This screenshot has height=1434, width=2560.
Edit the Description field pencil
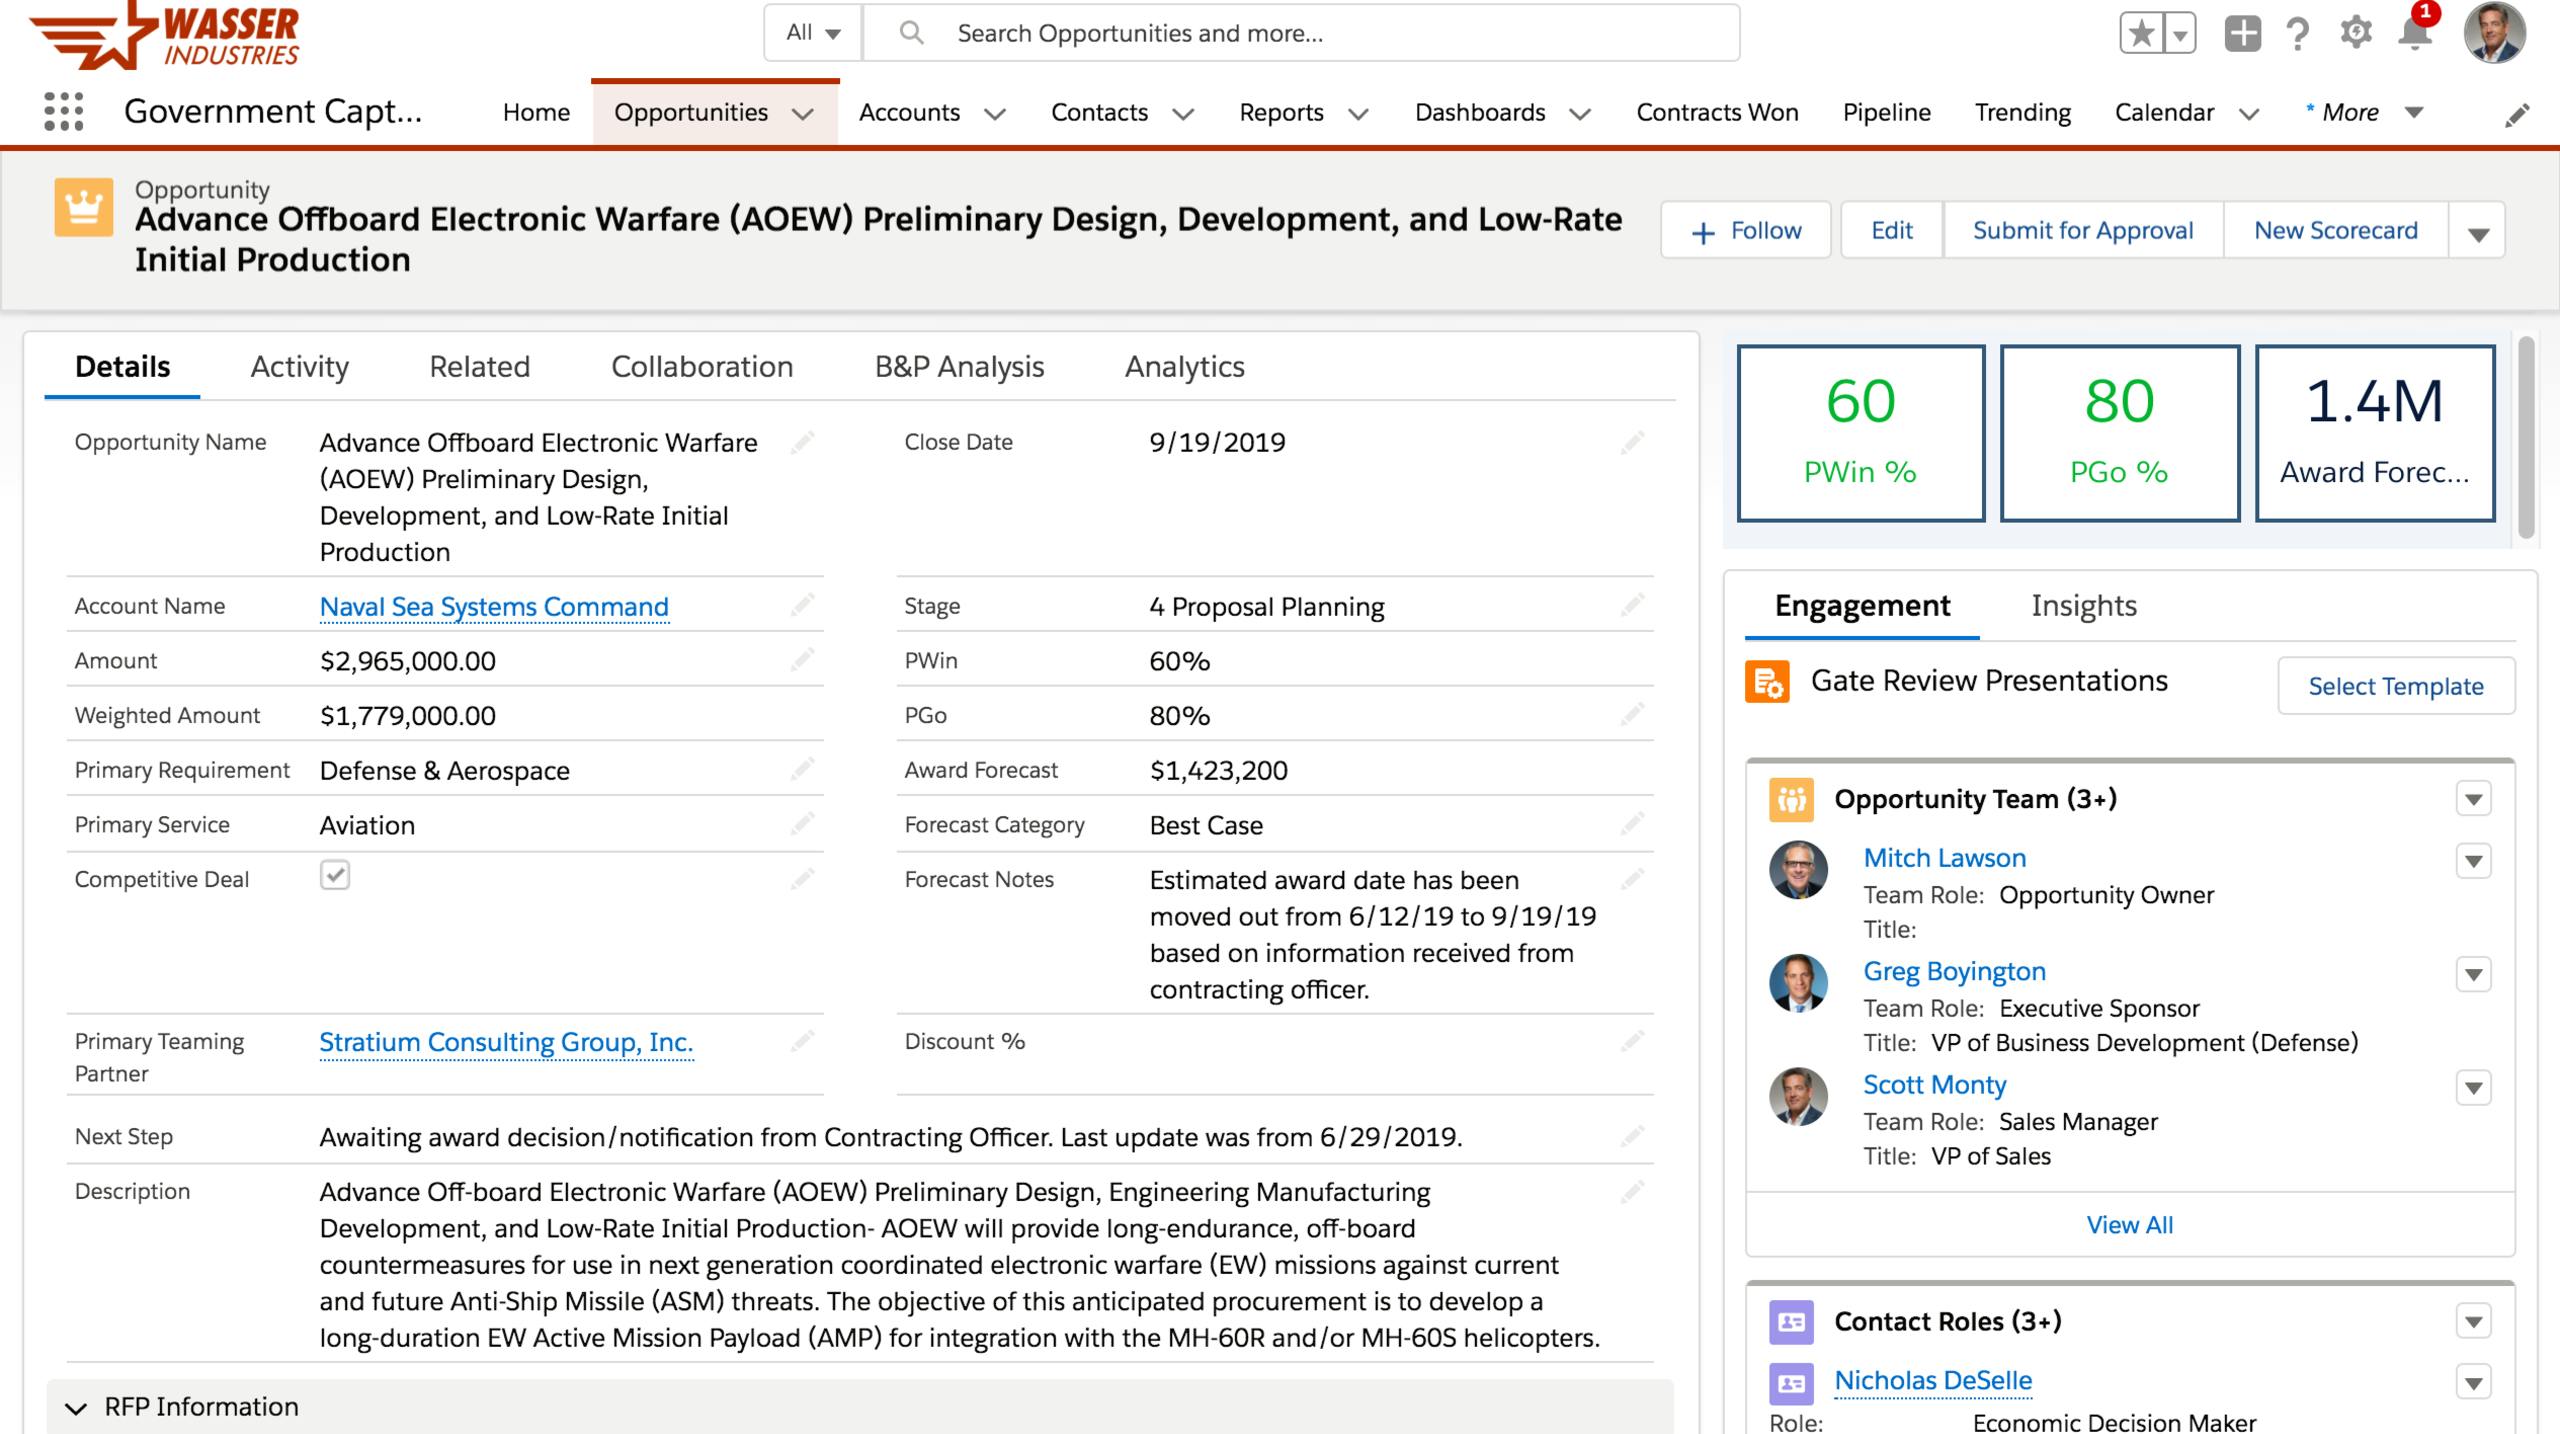[x=1632, y=1191]
